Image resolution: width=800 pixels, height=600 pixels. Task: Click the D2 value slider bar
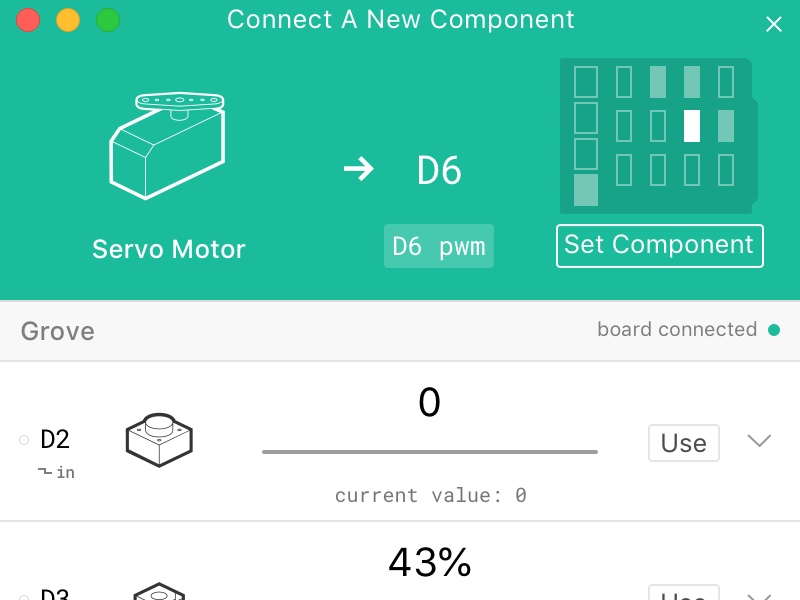pyautogui.click(x=430, y=452)
